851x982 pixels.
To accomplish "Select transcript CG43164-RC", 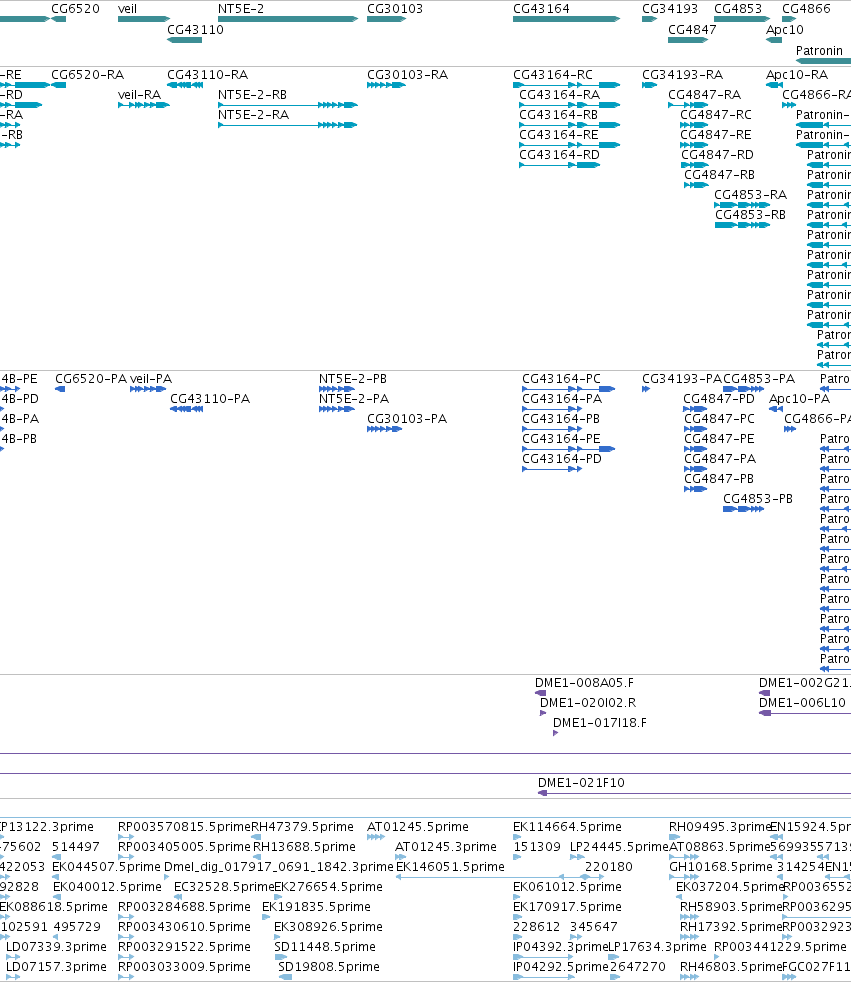I will tap(553, 75).
